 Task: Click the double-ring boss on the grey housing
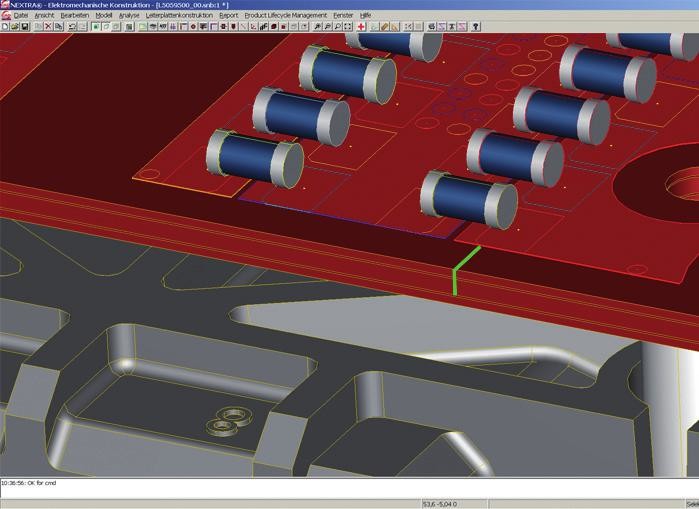tap(228, 422)
